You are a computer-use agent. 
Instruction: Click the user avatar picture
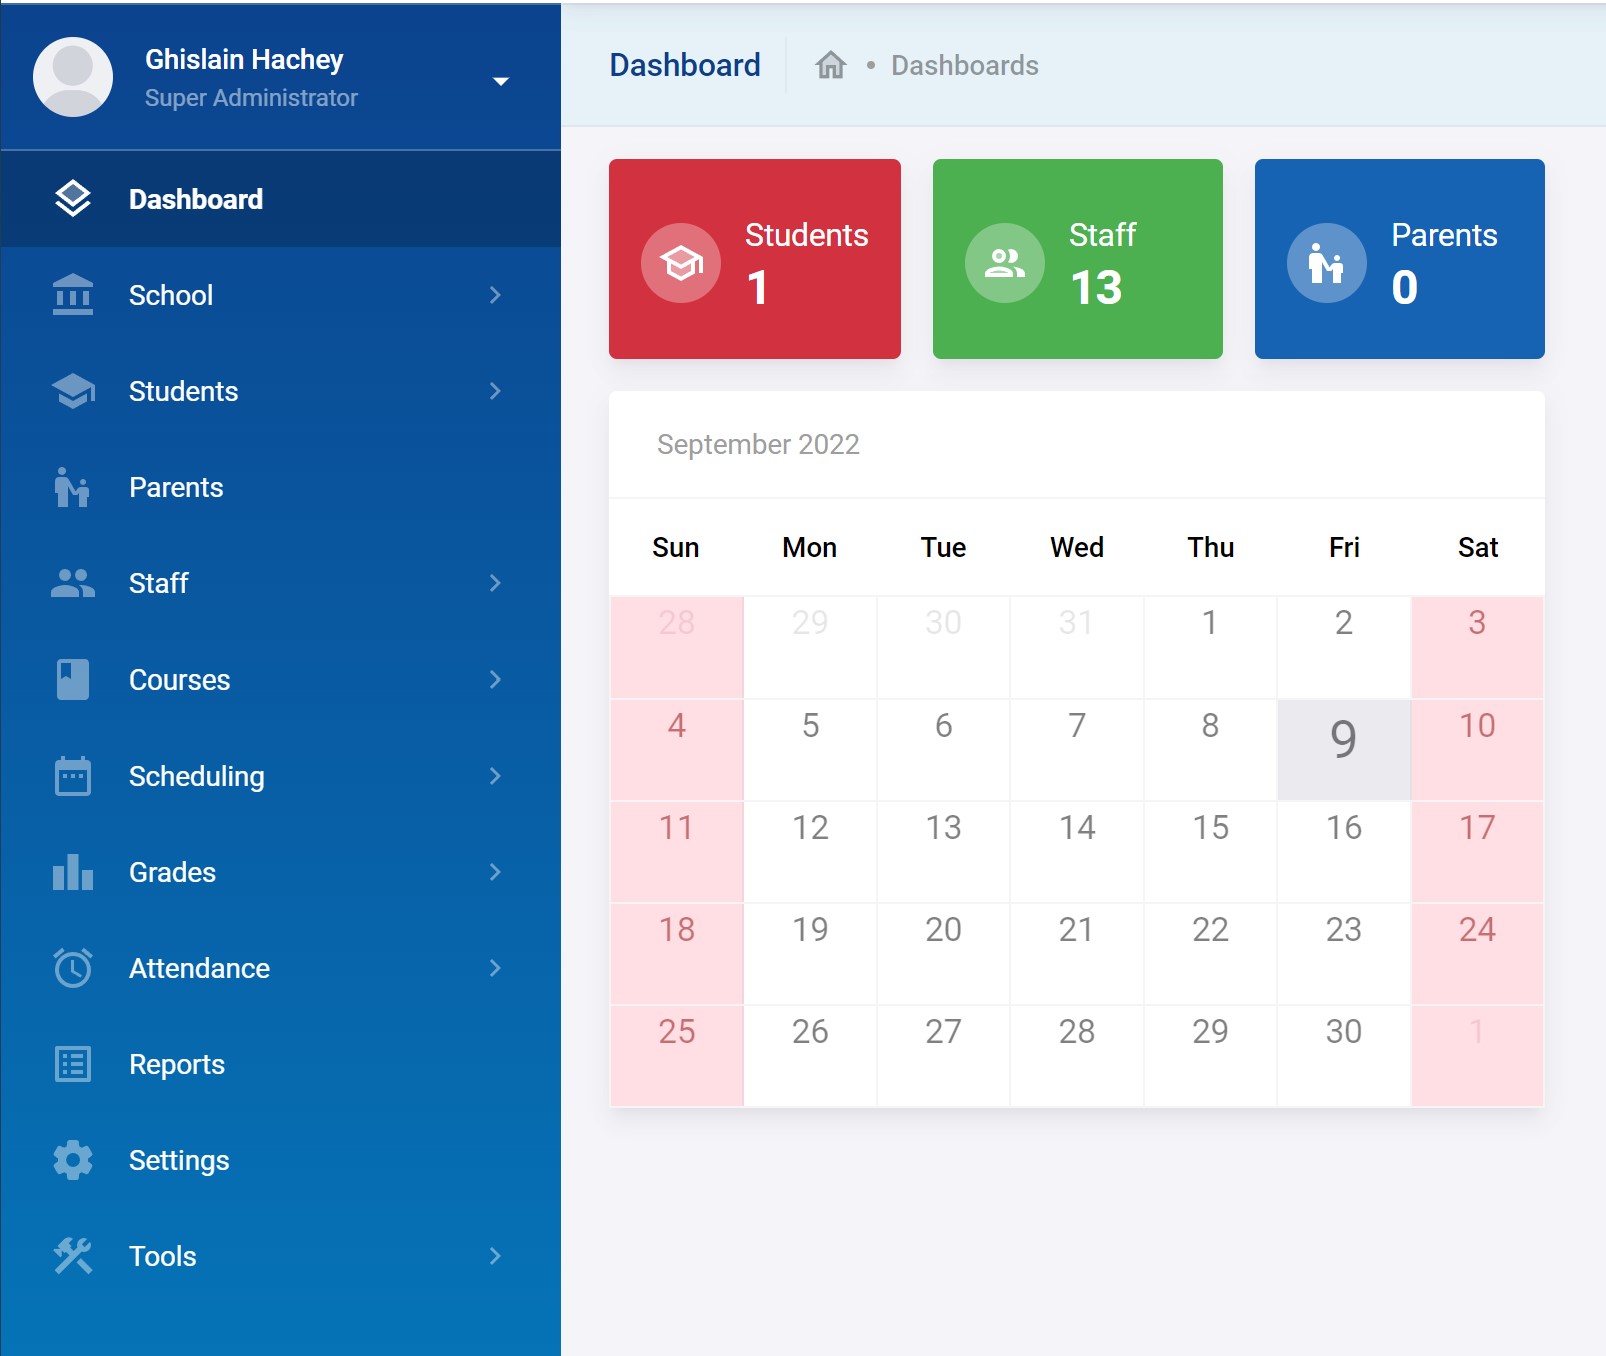[x=73, y=77]
